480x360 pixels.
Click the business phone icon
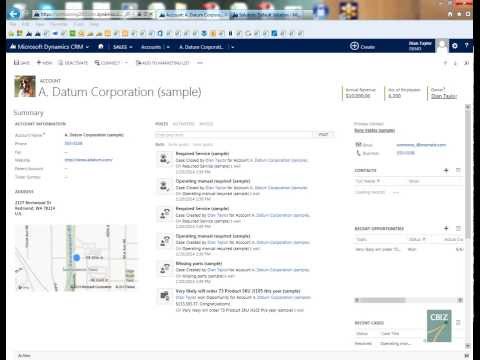358,153
